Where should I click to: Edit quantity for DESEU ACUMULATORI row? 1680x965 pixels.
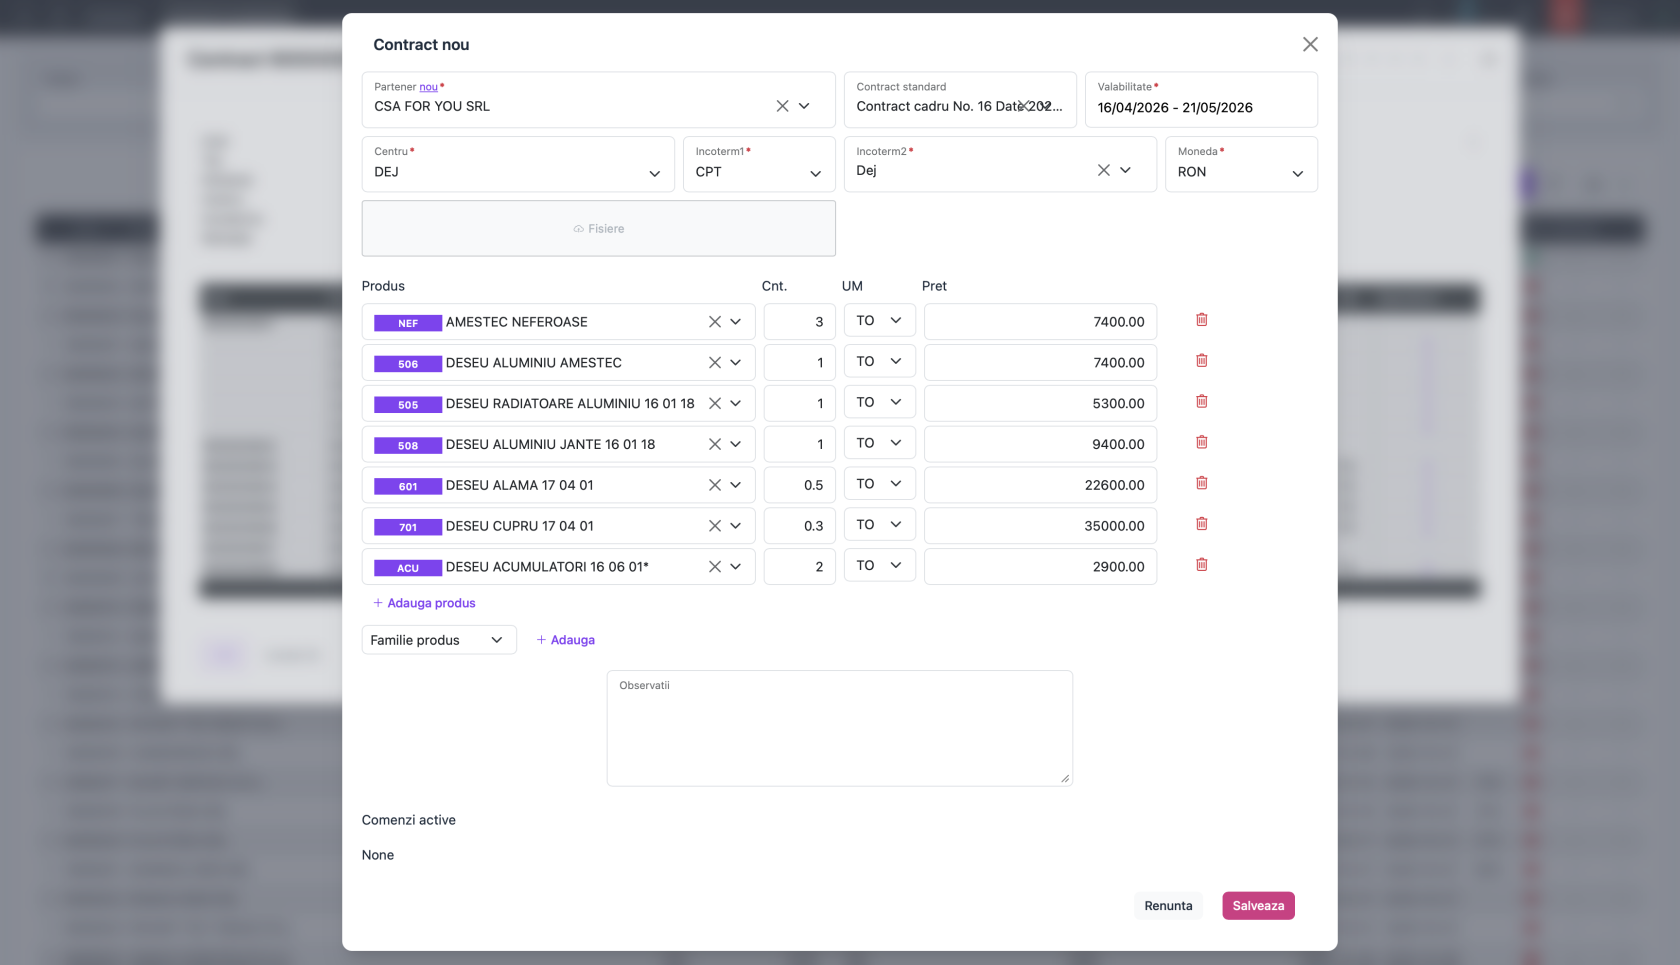(800, 567)
